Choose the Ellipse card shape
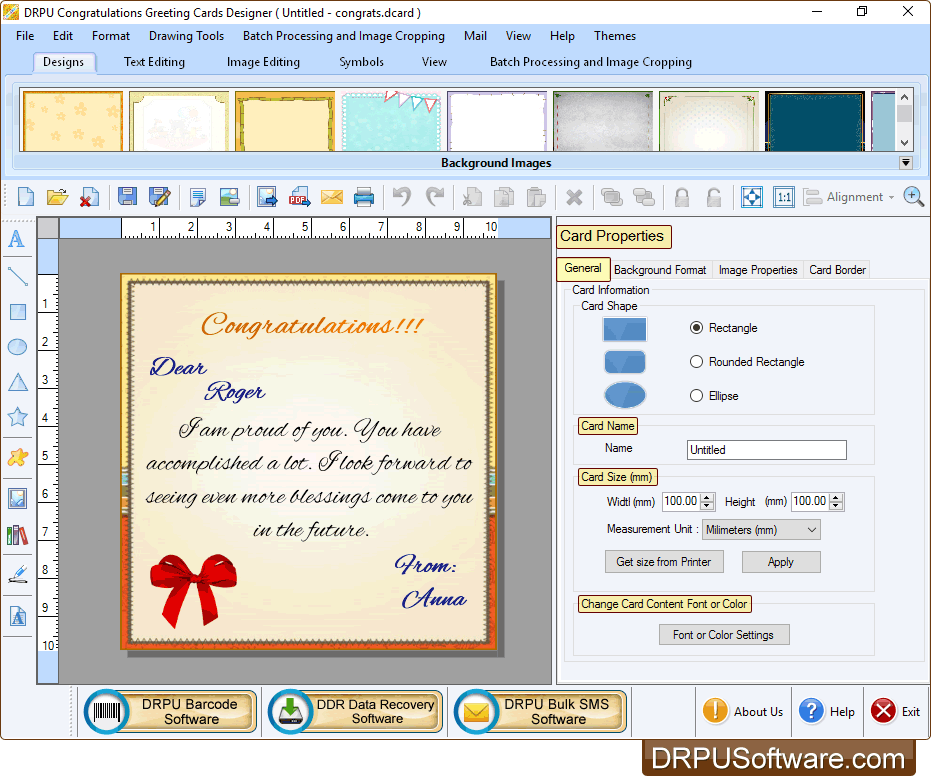931x776 pixels. click(696, 395)
